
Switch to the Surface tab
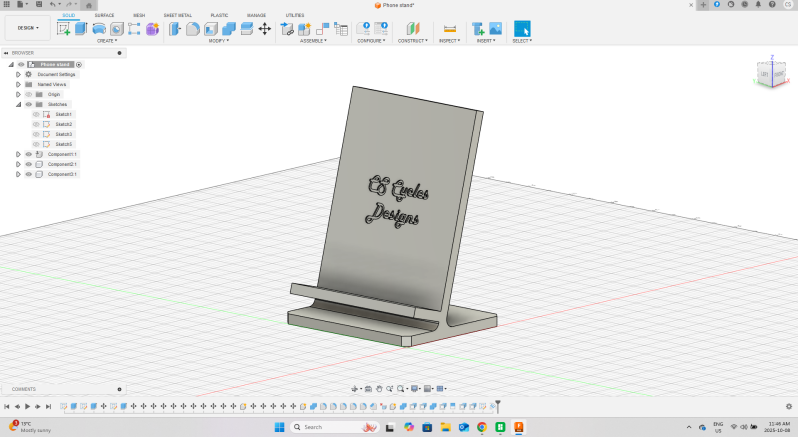pyautogui.click(x=104, y=16)
